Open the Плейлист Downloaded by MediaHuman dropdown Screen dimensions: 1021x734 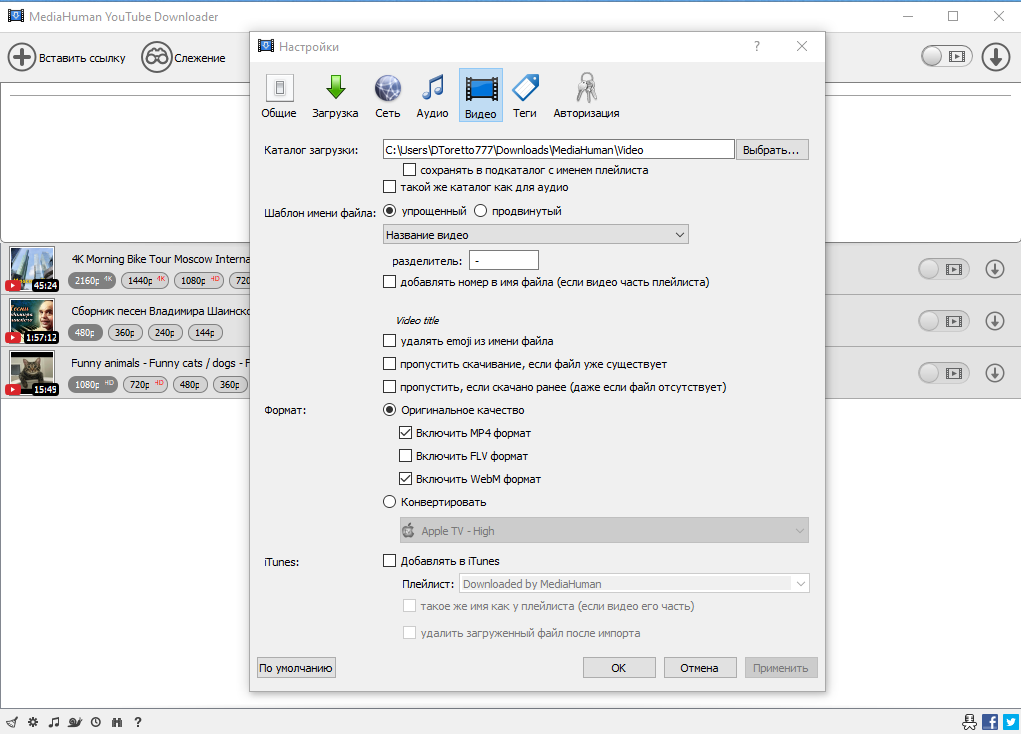pyautogui.click(x=634, y=584)
